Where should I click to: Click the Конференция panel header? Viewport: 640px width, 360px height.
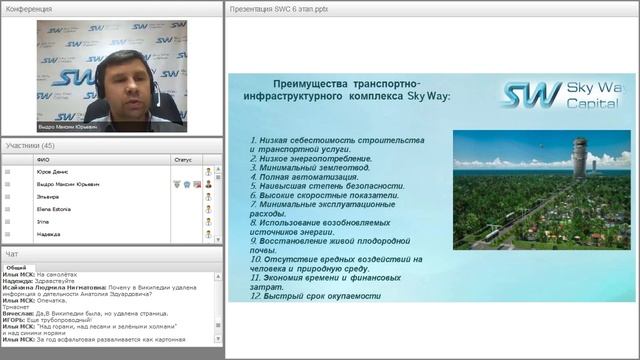[112, 9]
